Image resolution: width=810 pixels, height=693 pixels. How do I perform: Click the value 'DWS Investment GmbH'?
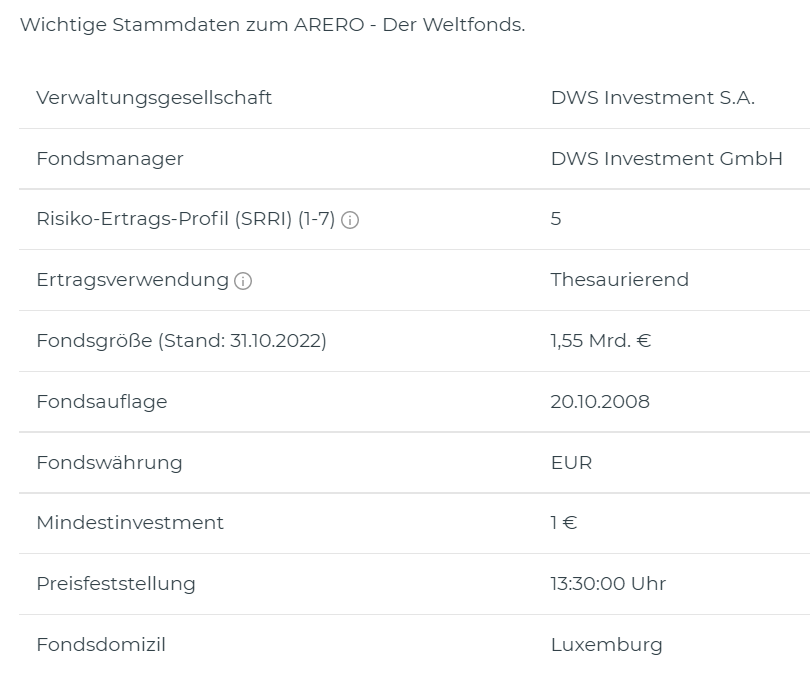pos(666,158)
